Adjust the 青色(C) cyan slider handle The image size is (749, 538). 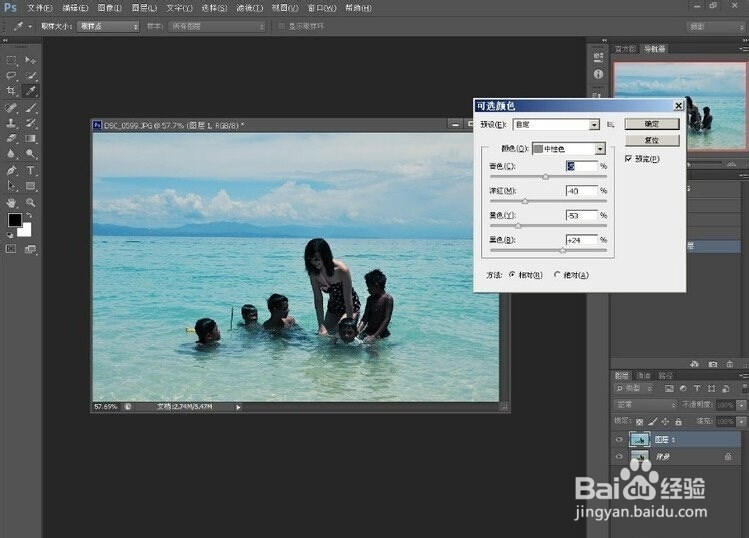coord(546,177)
